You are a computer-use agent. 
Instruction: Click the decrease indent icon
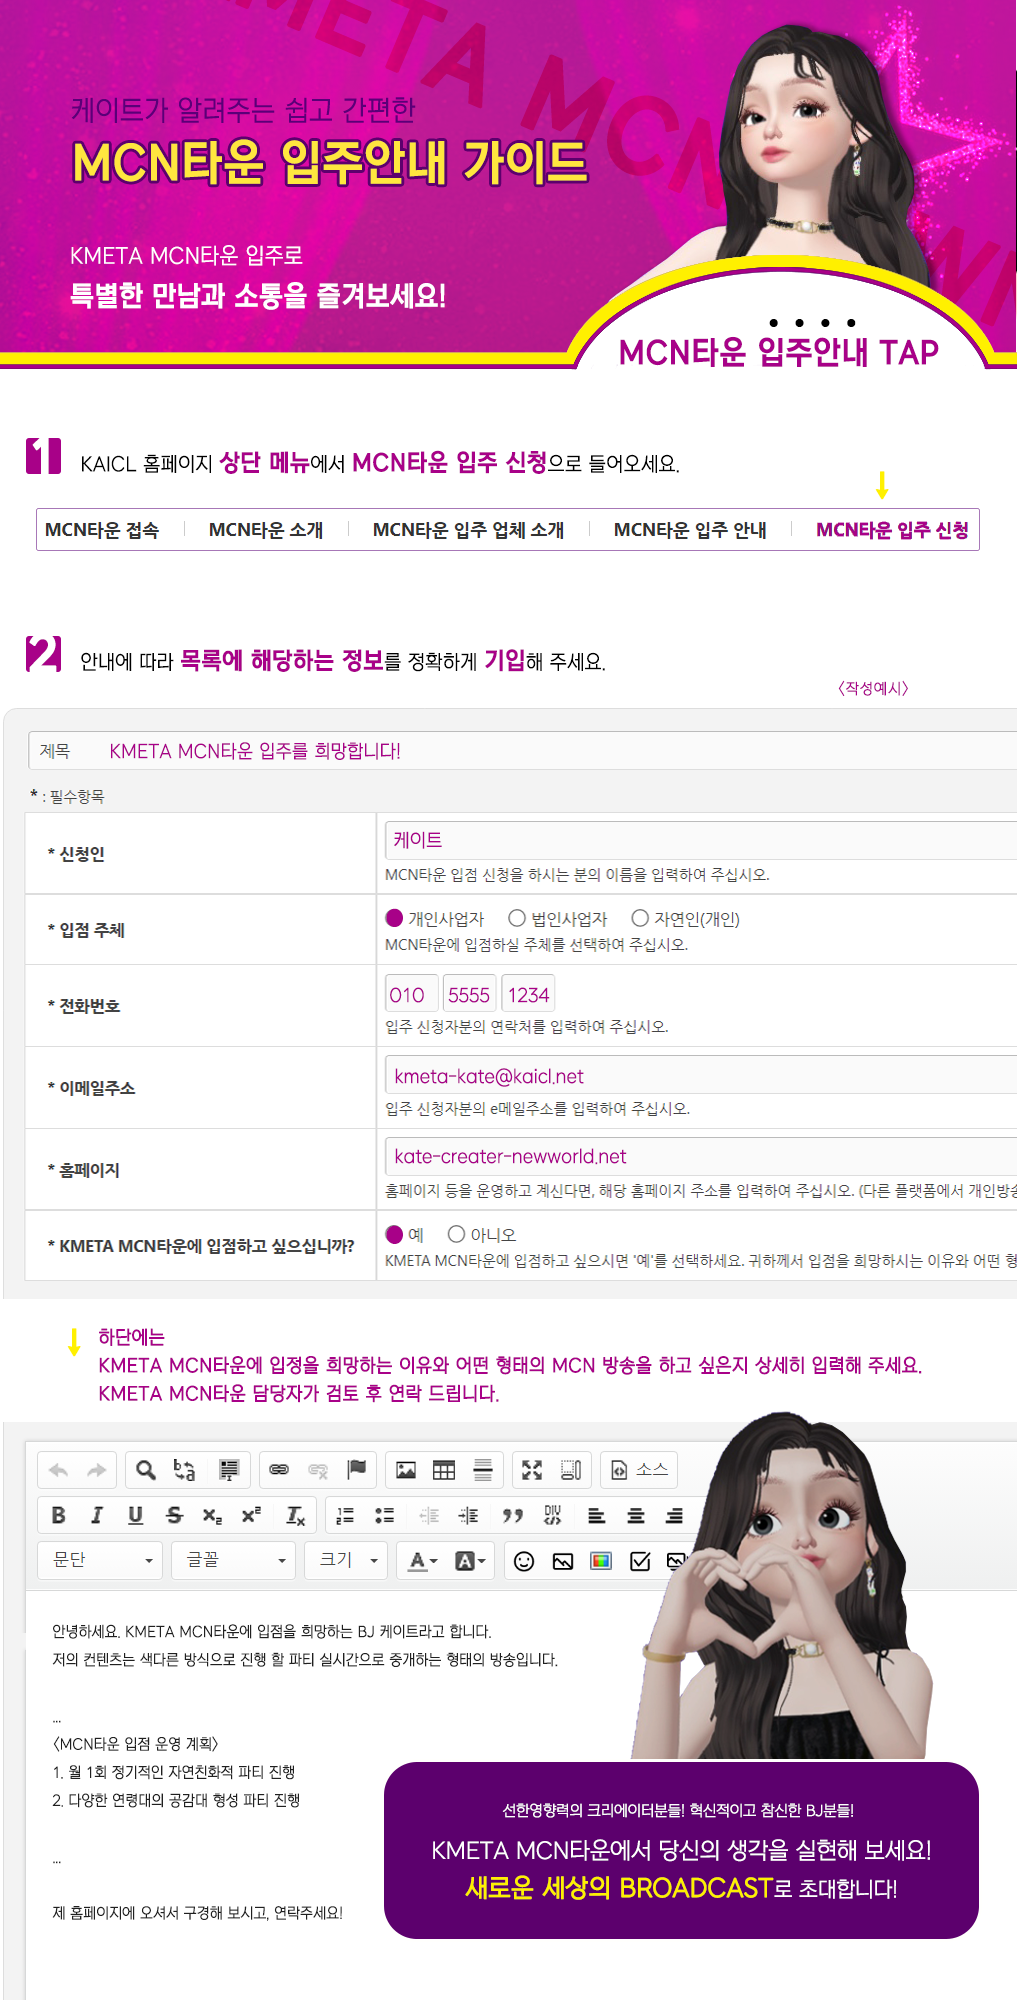pyautogui.click(x=429, y=1515)
